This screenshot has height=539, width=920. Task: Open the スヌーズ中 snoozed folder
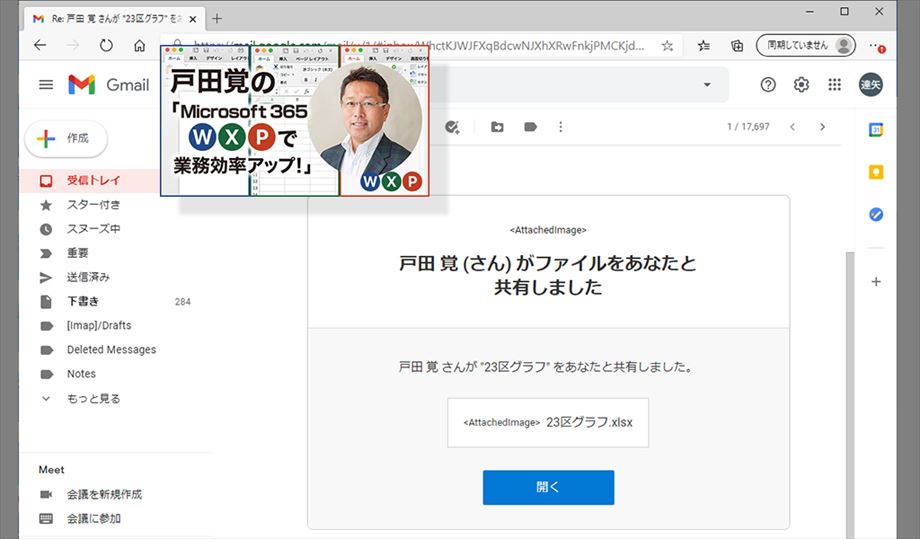click(93, 229)
